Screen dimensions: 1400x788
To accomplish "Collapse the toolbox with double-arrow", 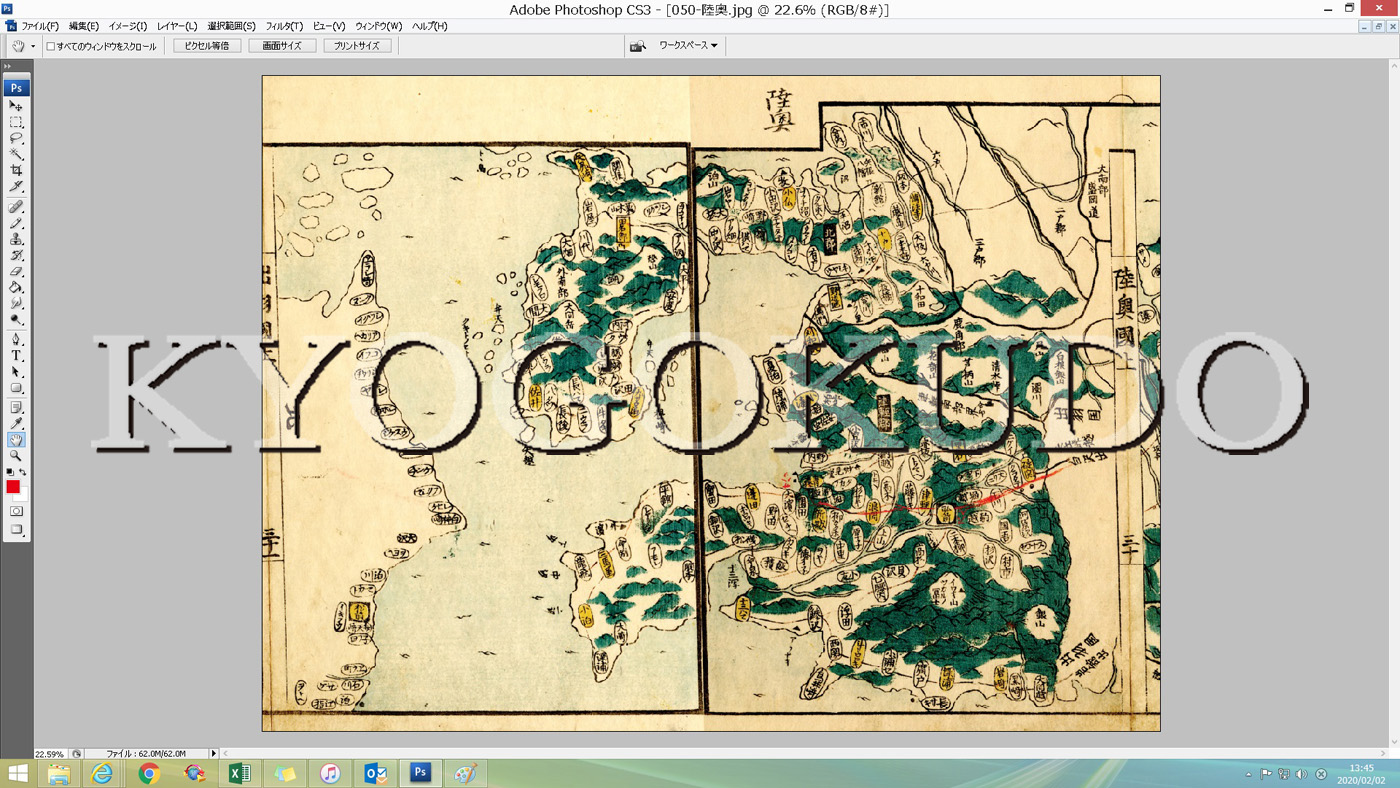I will pos(8,66).
